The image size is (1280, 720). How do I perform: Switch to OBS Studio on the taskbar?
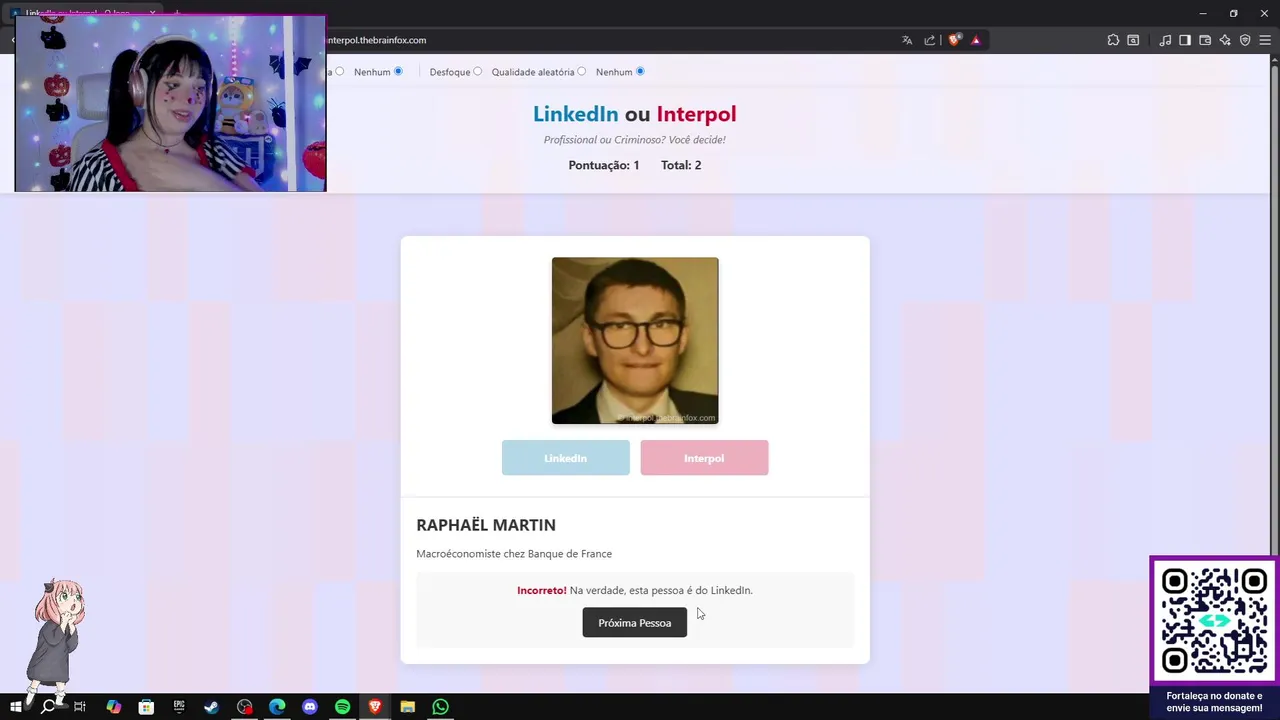(x=244, y=707)
